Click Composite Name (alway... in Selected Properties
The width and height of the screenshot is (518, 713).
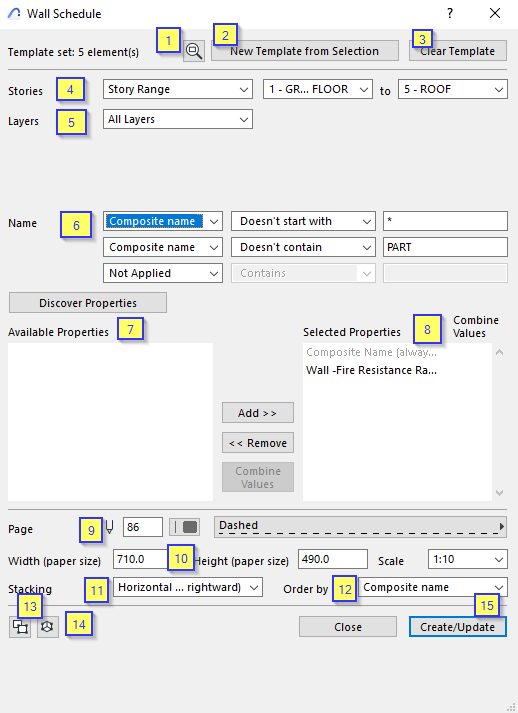397,352
